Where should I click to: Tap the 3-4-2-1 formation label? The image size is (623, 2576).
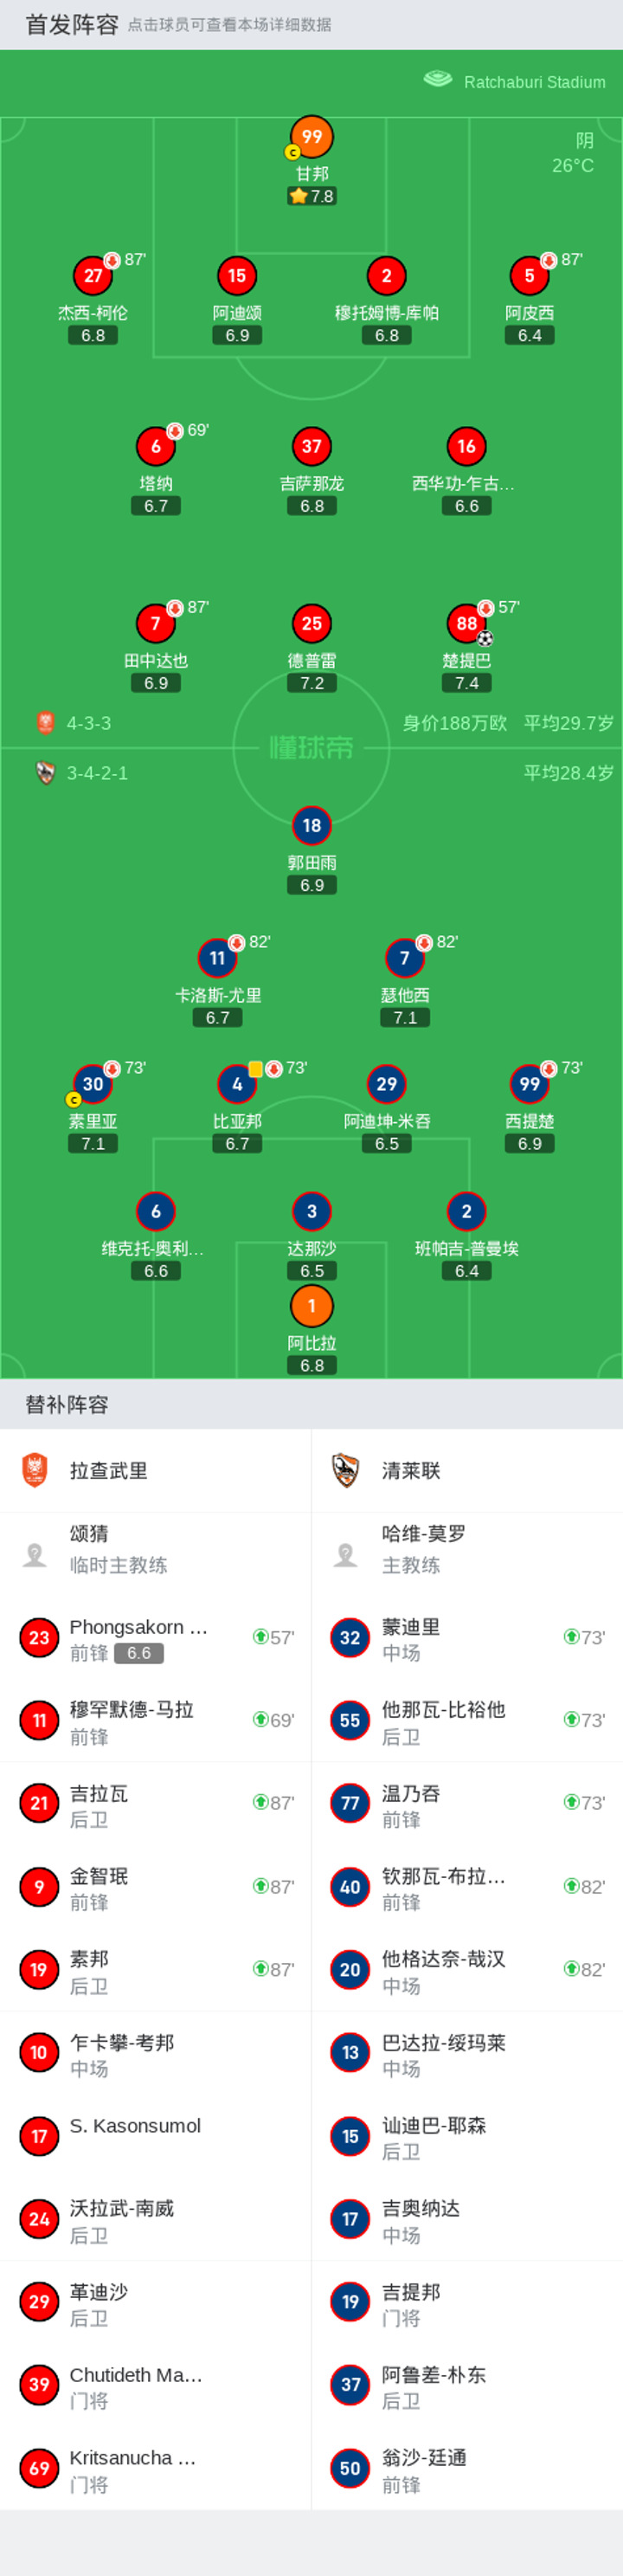97,773
